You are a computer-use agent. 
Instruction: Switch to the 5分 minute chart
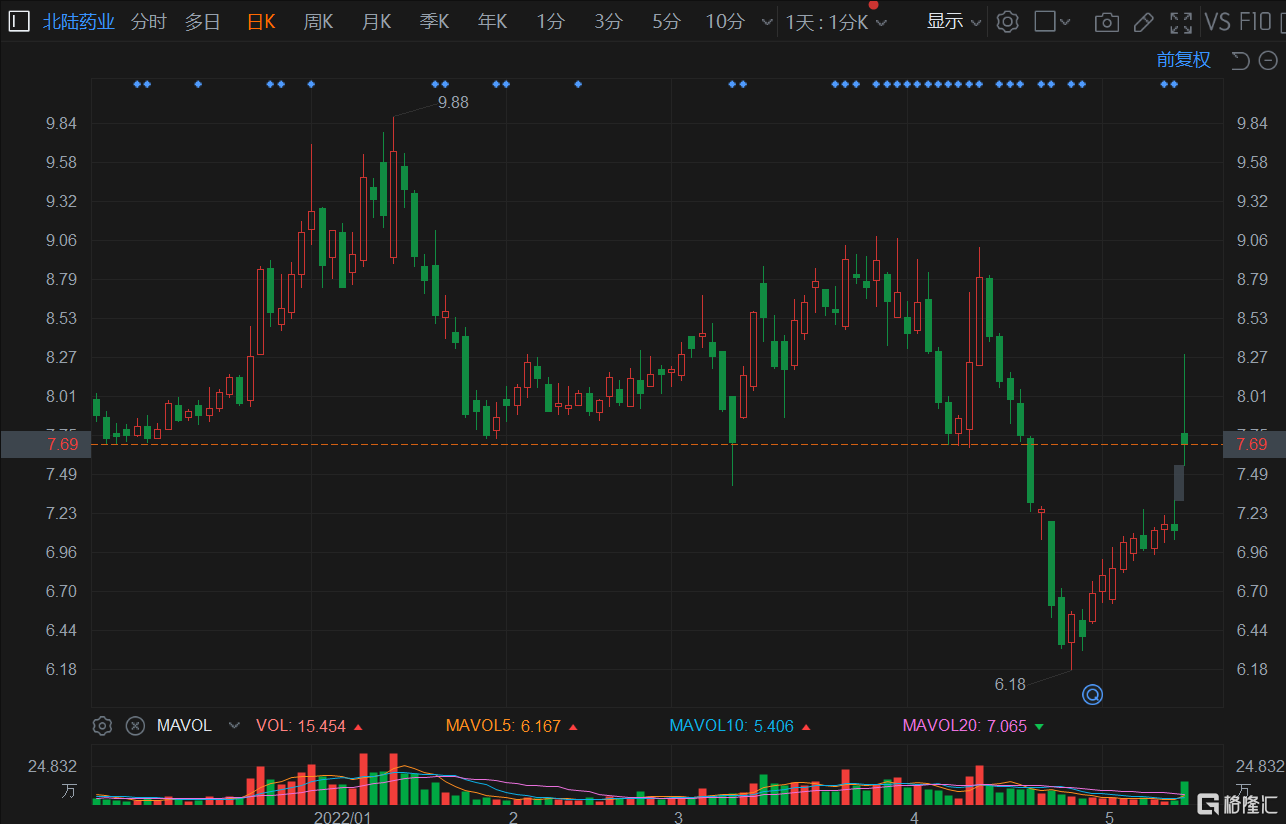coord(666,21)
